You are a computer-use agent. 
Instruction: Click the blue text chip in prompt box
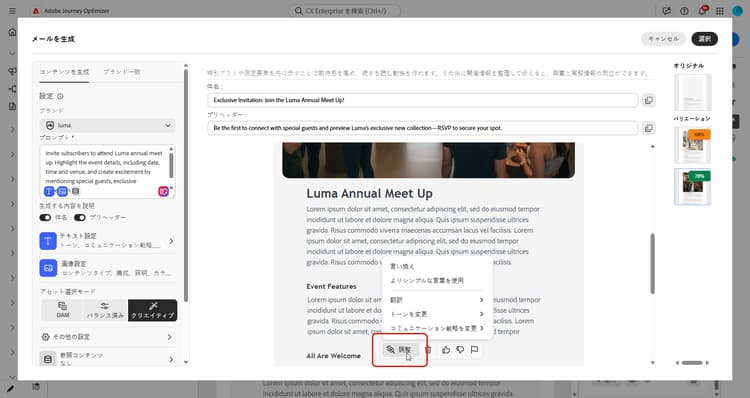pyautogui.click(x=49, y=191)
